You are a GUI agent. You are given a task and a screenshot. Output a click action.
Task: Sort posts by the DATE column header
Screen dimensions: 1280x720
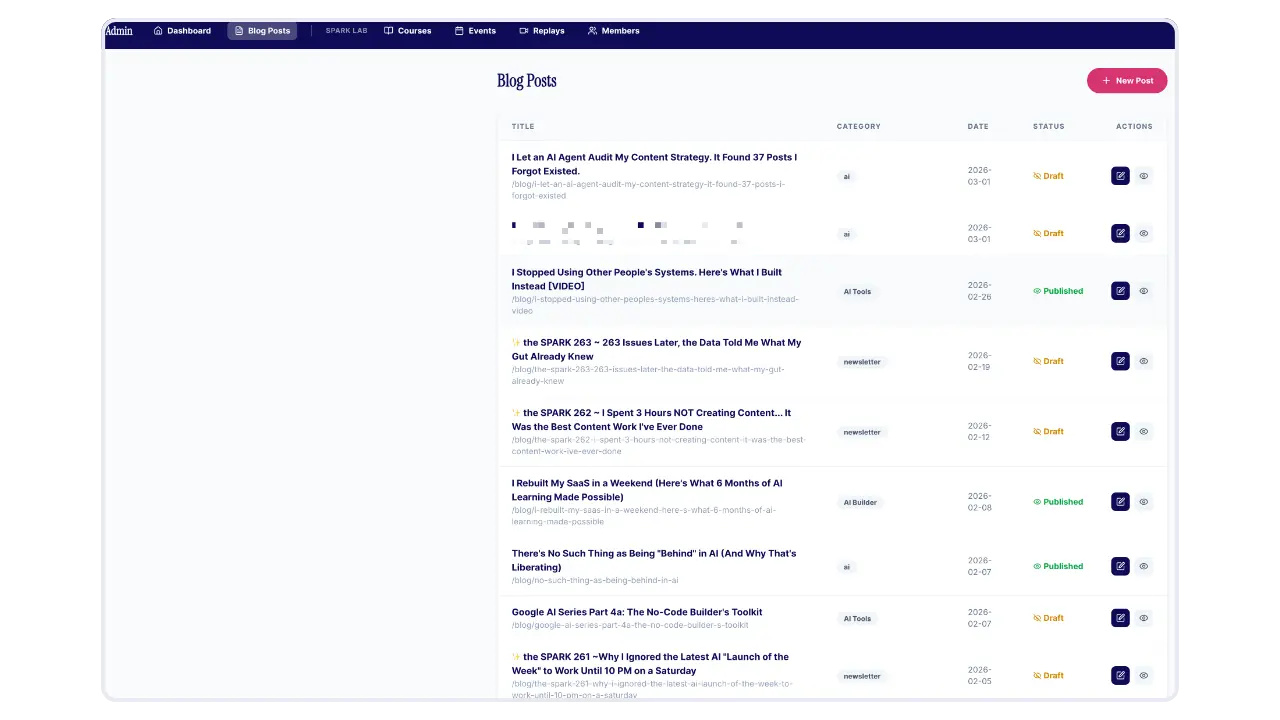tap(978, 126)
